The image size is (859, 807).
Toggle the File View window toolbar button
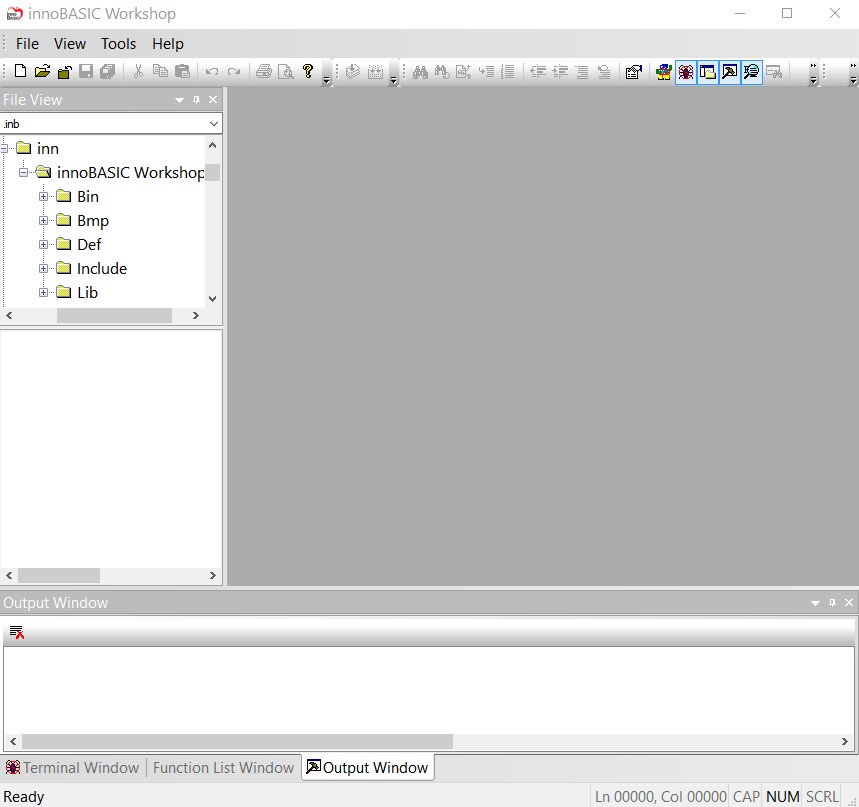pyautogui.click(x=708, y=71)
